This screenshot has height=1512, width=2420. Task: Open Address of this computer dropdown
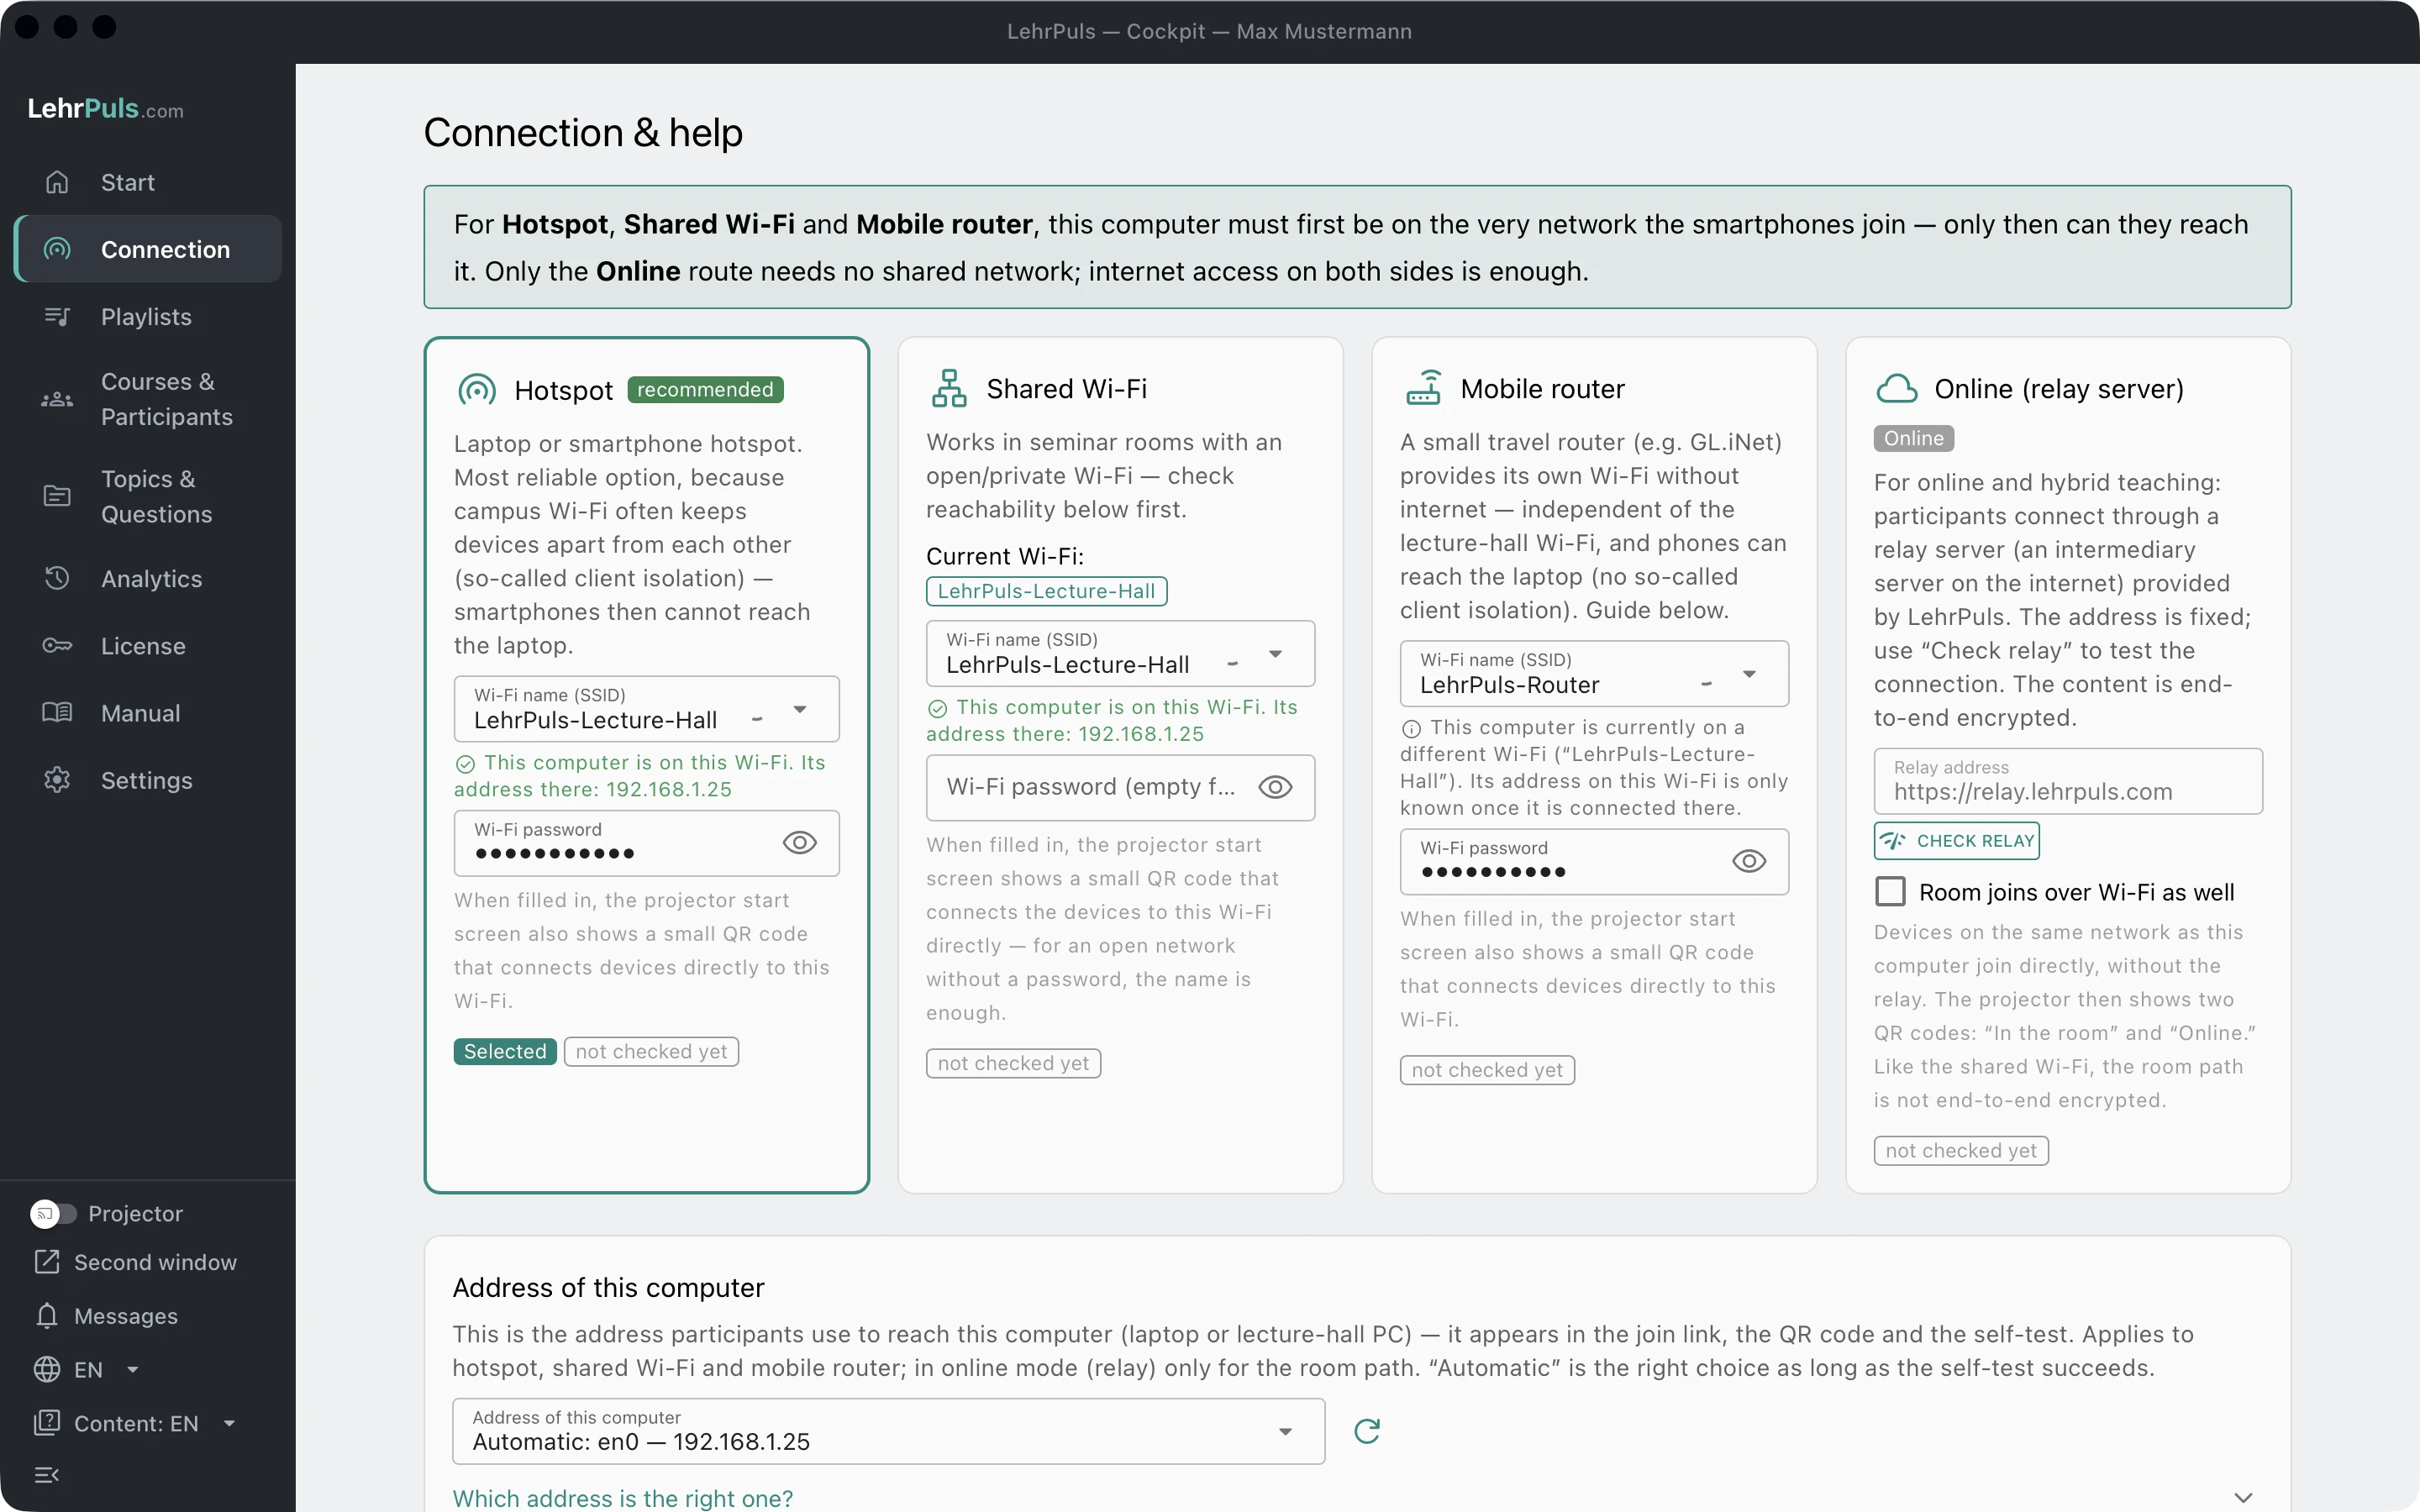(888, 1431)
